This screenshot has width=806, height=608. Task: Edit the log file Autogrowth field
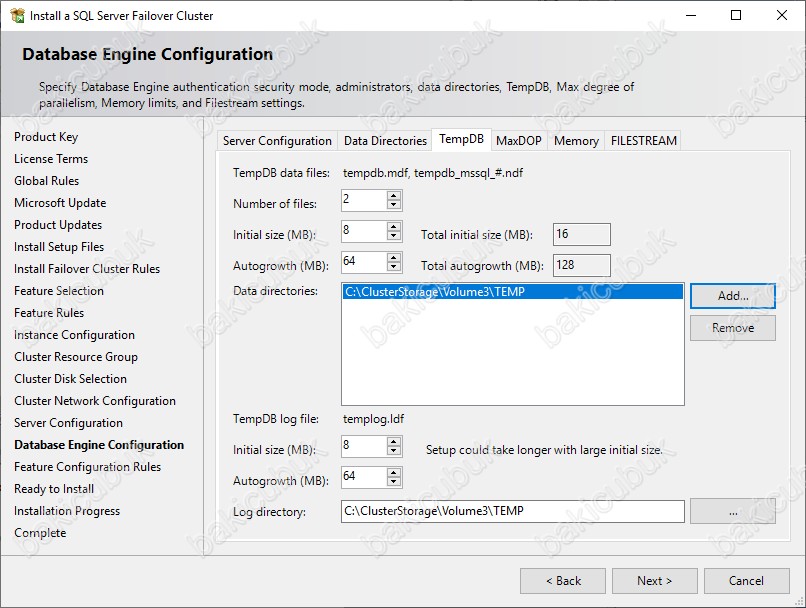coord(364,477)
